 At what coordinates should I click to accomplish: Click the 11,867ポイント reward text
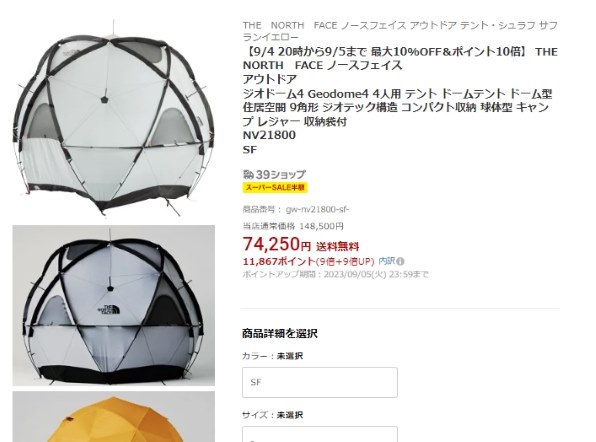[x=279, y=261]
